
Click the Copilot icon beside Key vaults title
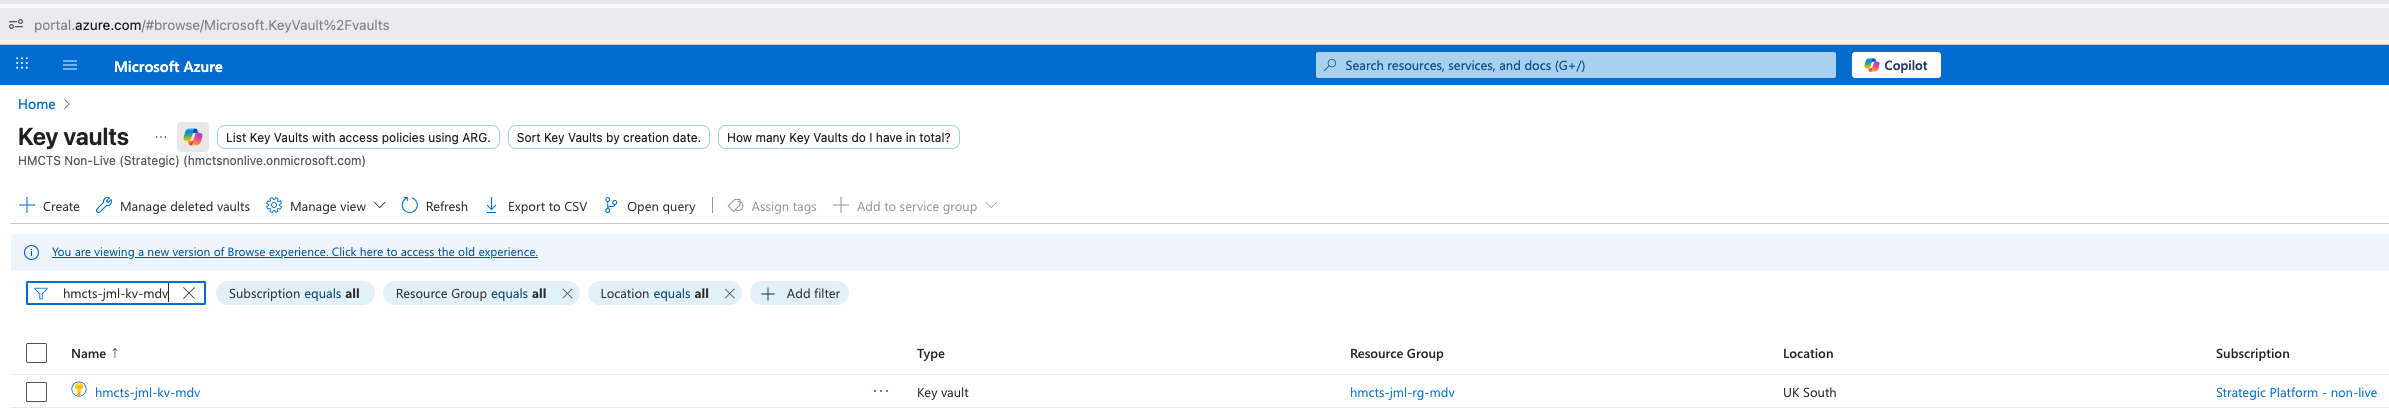click(193, 137)
